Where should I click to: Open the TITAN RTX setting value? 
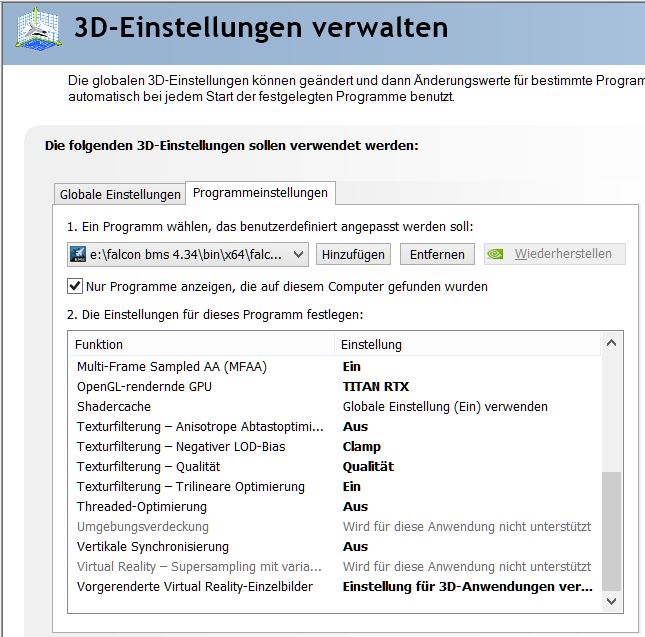[376, 386]
